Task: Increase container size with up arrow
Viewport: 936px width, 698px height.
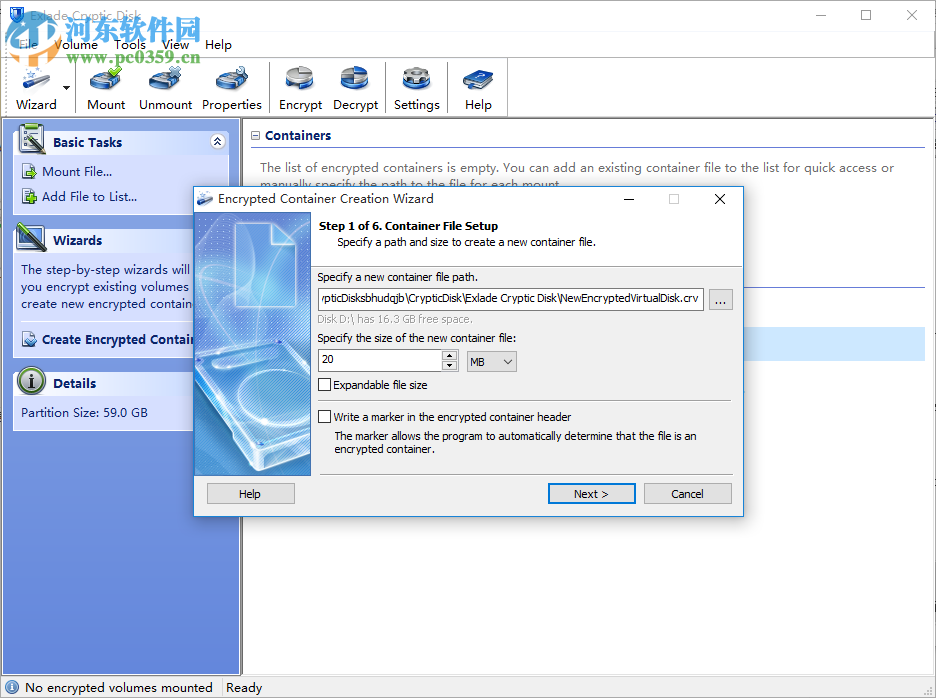Action: [x=449, y=355]
